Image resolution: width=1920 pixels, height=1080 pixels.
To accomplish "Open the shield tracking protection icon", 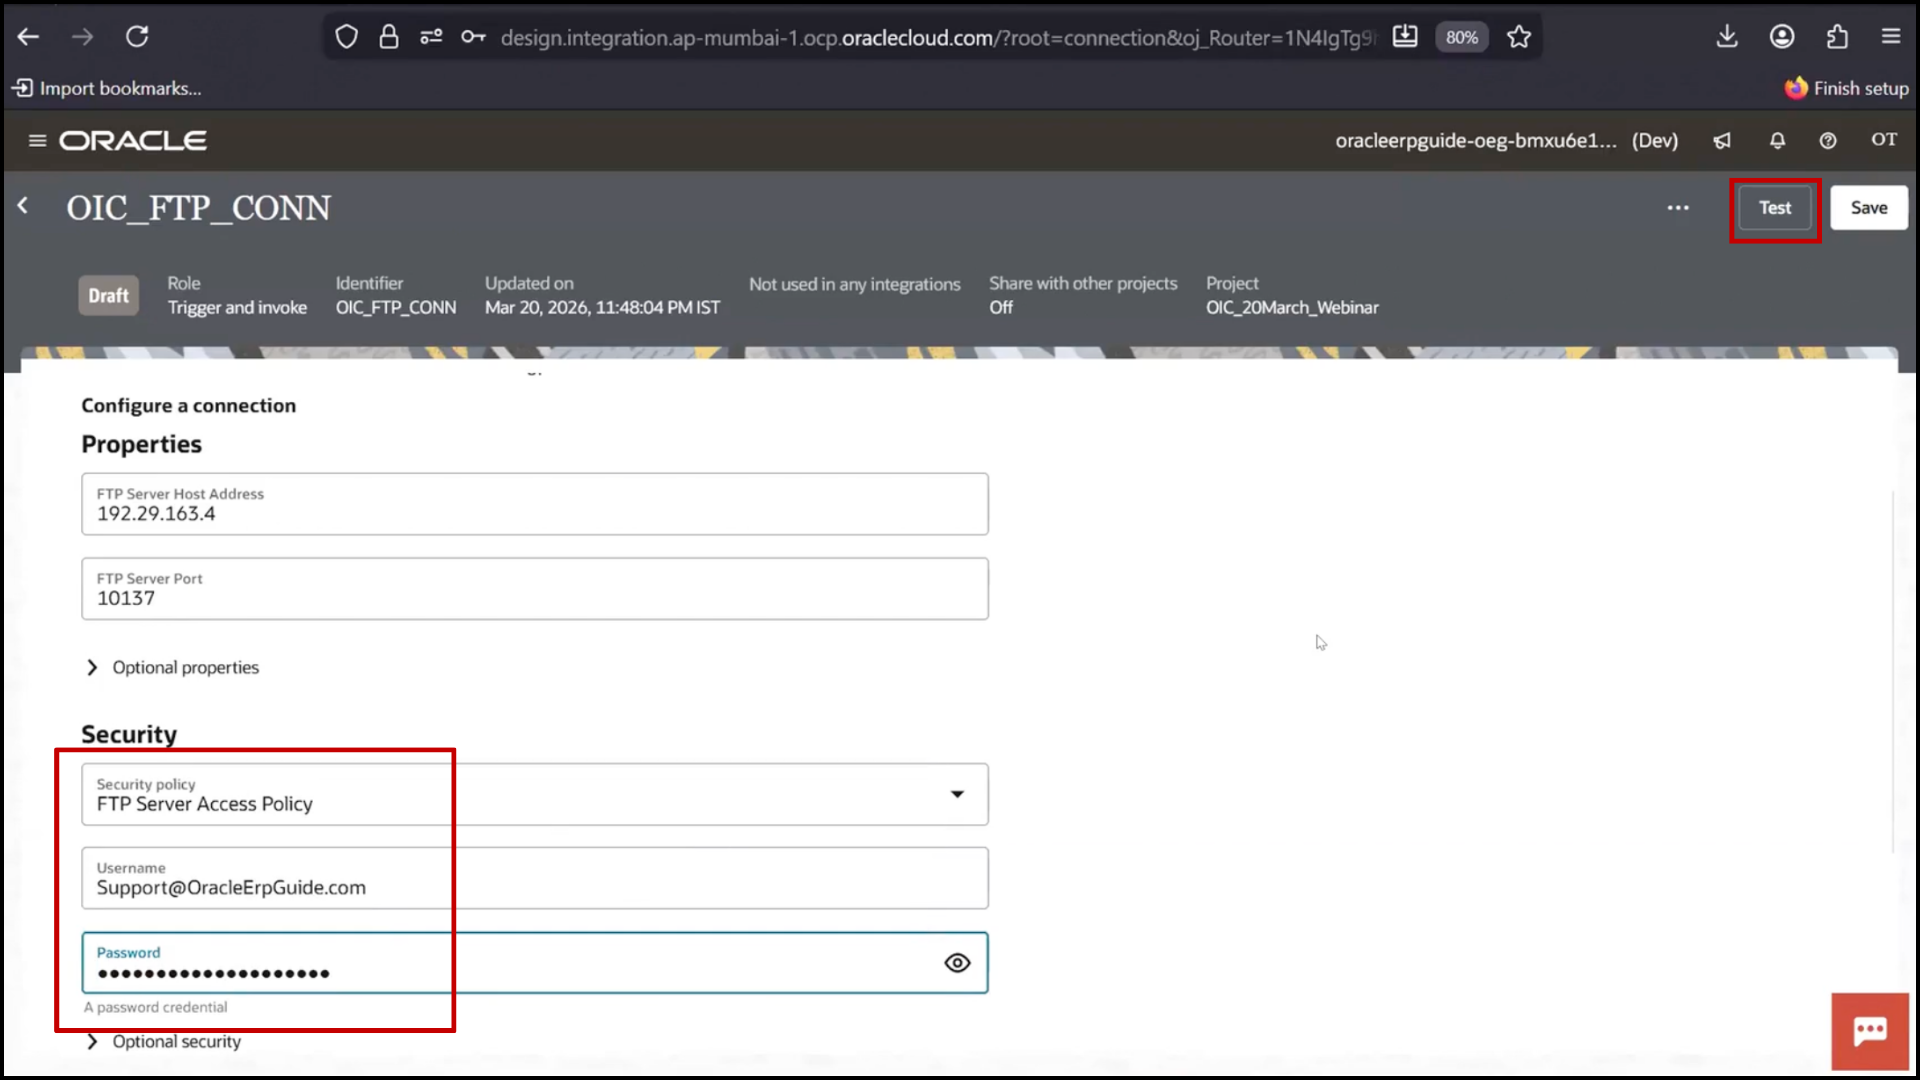I will (346, 37).
